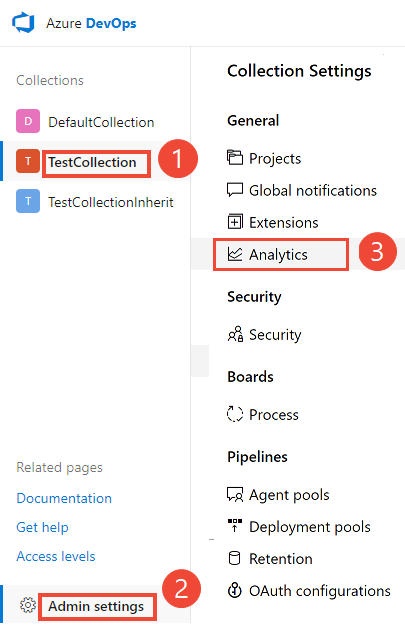Click the Process dashed-circle icon
405x625 pixels.
click(235, 414)
